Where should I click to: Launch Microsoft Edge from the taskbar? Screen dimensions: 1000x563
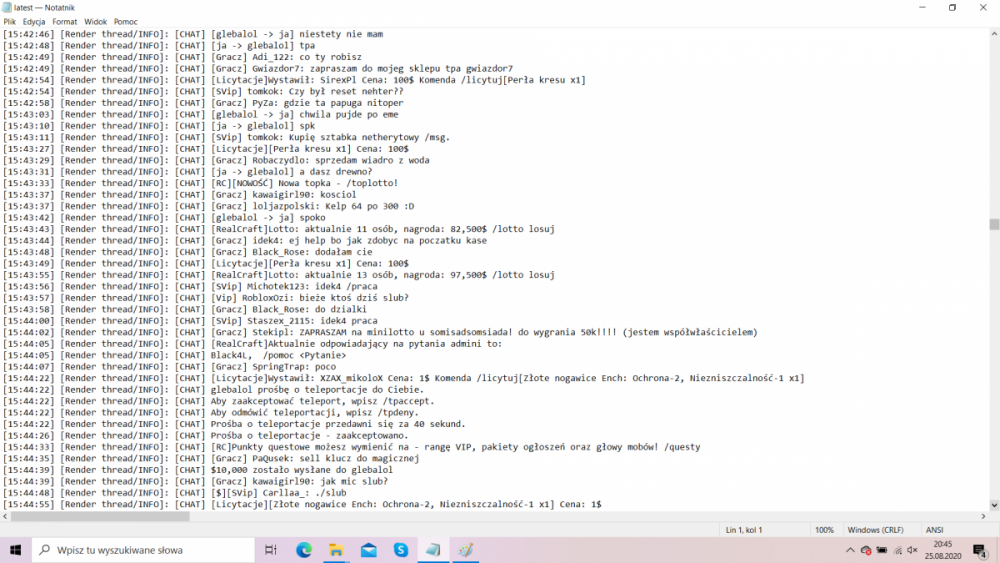(304, 550)
